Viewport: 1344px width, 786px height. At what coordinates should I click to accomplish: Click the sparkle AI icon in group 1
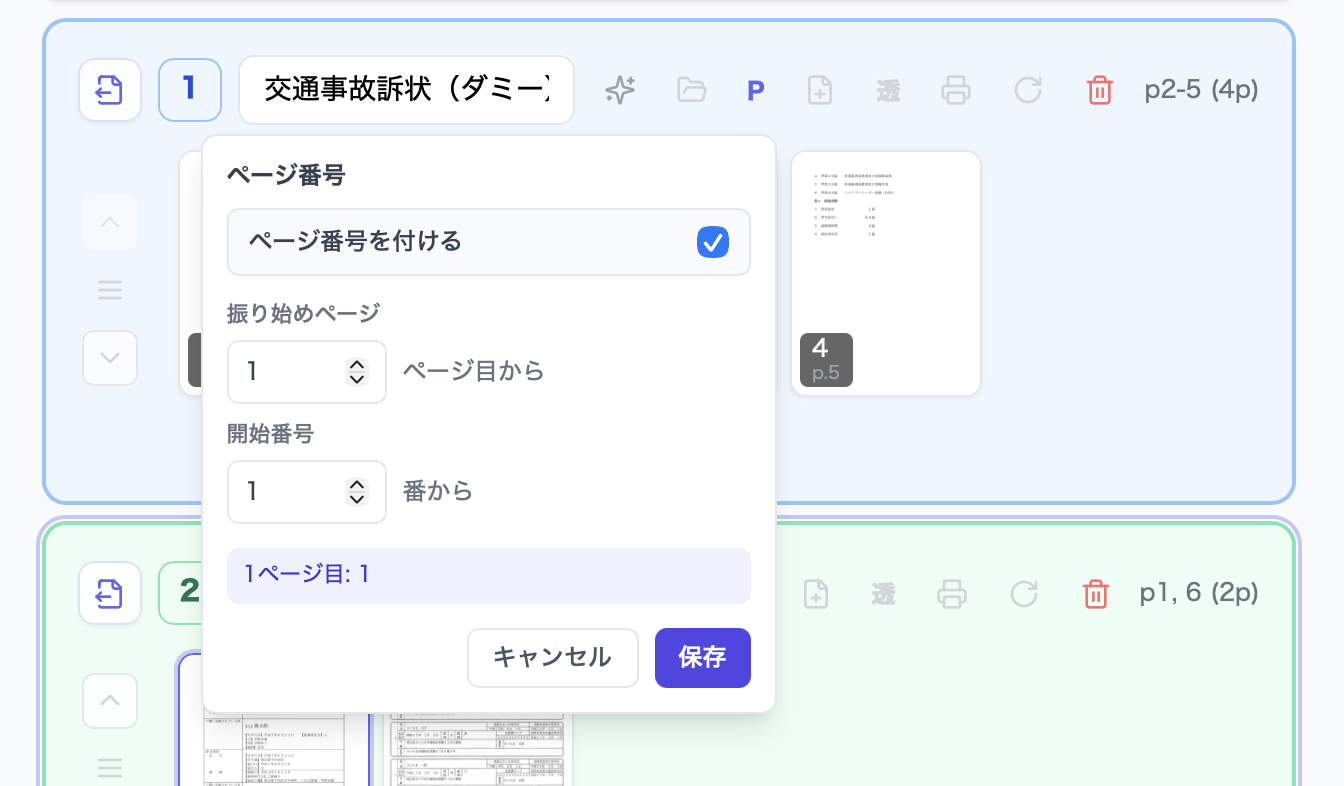pos(620,90)
